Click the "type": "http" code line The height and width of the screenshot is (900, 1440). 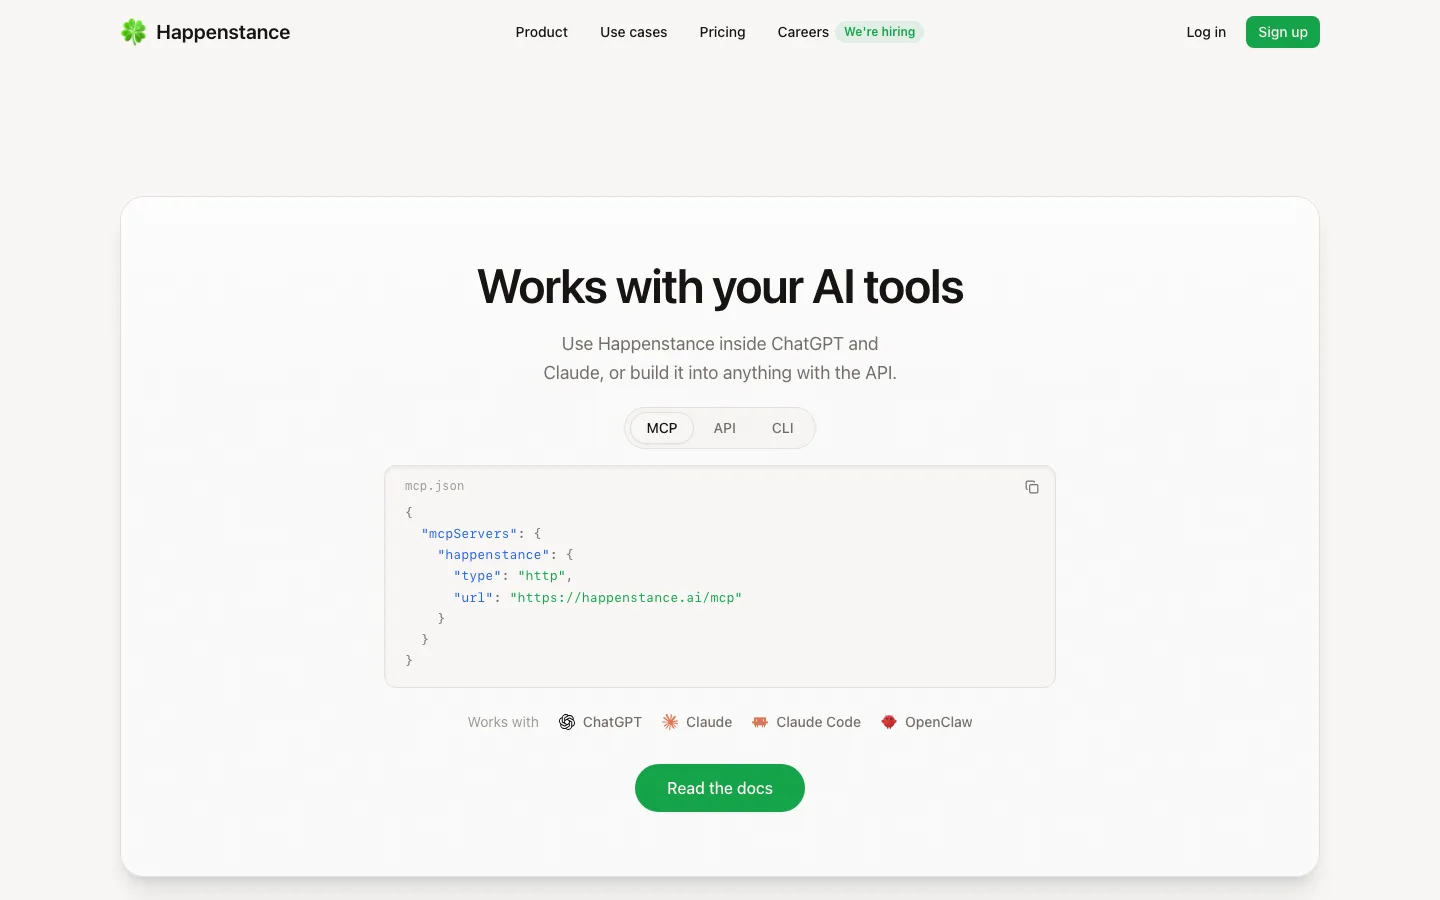[x=513, y=576]
